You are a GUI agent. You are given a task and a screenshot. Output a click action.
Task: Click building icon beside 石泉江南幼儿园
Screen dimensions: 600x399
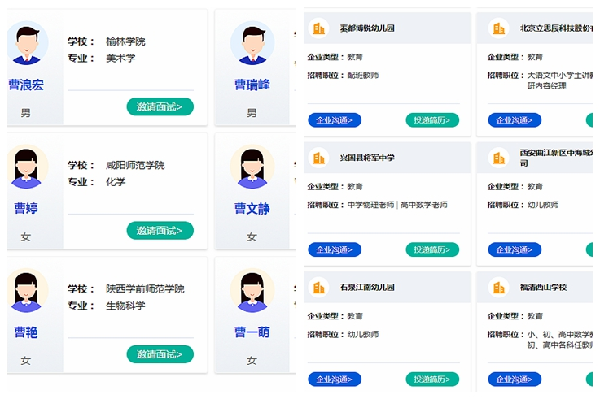click(319, 287)
